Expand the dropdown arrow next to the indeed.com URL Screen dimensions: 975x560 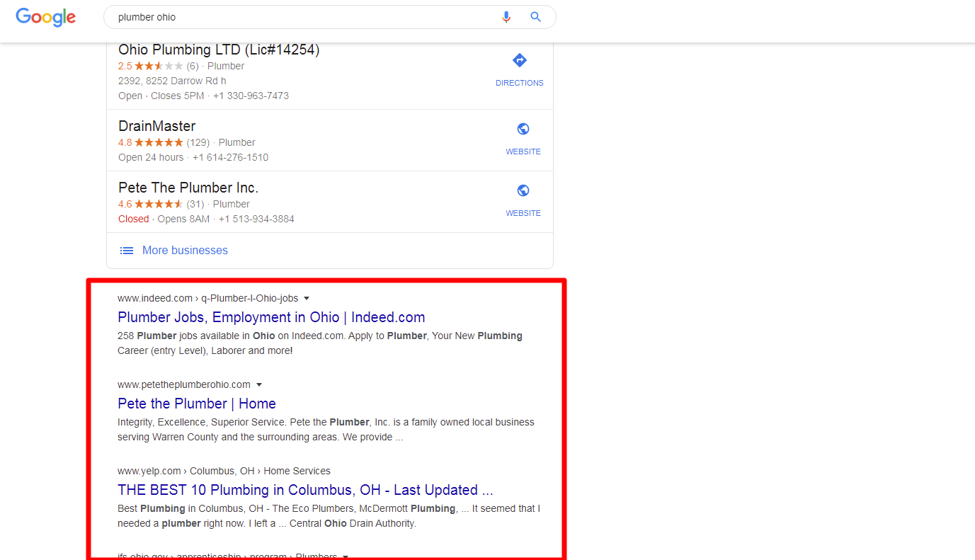click(x=307, y=298)
